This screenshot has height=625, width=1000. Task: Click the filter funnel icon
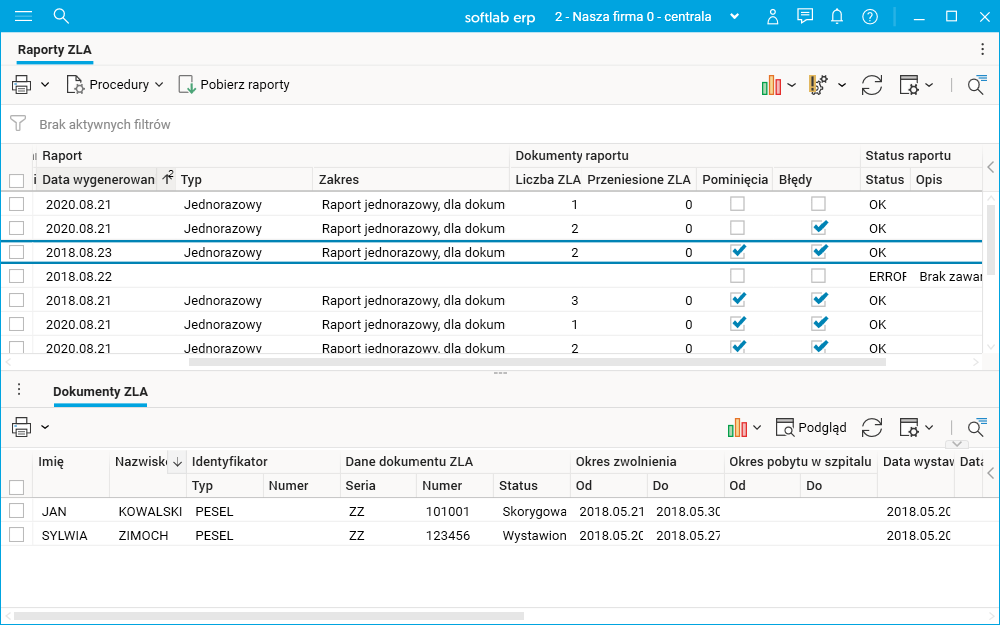coord(18,124)
